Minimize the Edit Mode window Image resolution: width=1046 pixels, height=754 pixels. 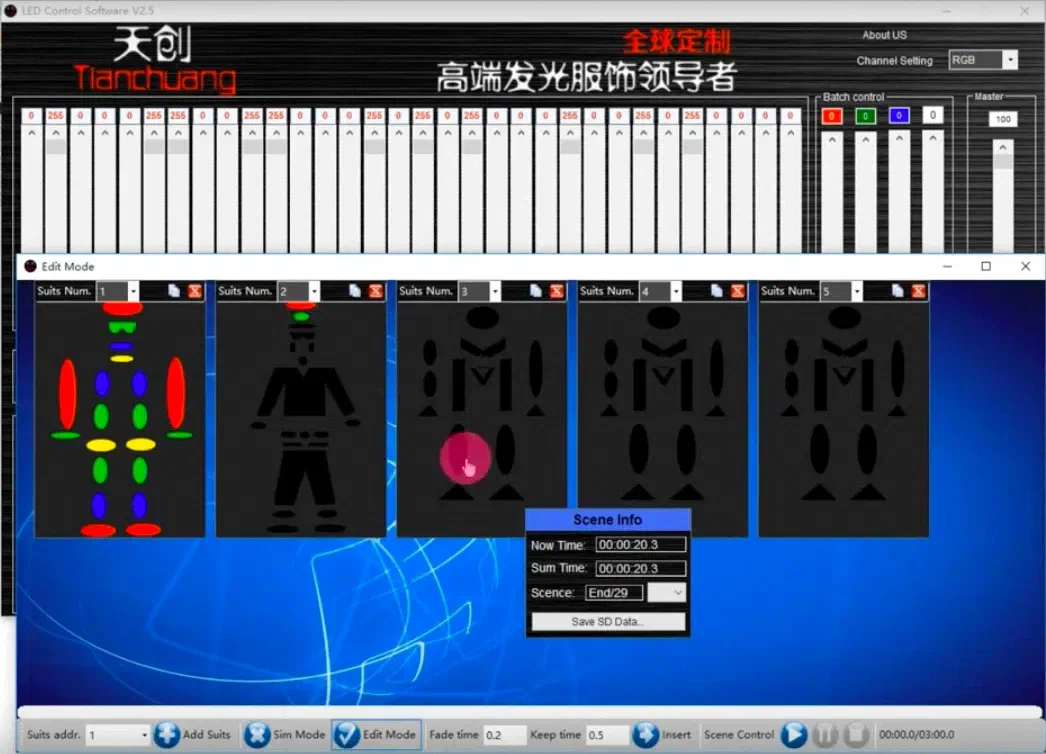(947, 266)
